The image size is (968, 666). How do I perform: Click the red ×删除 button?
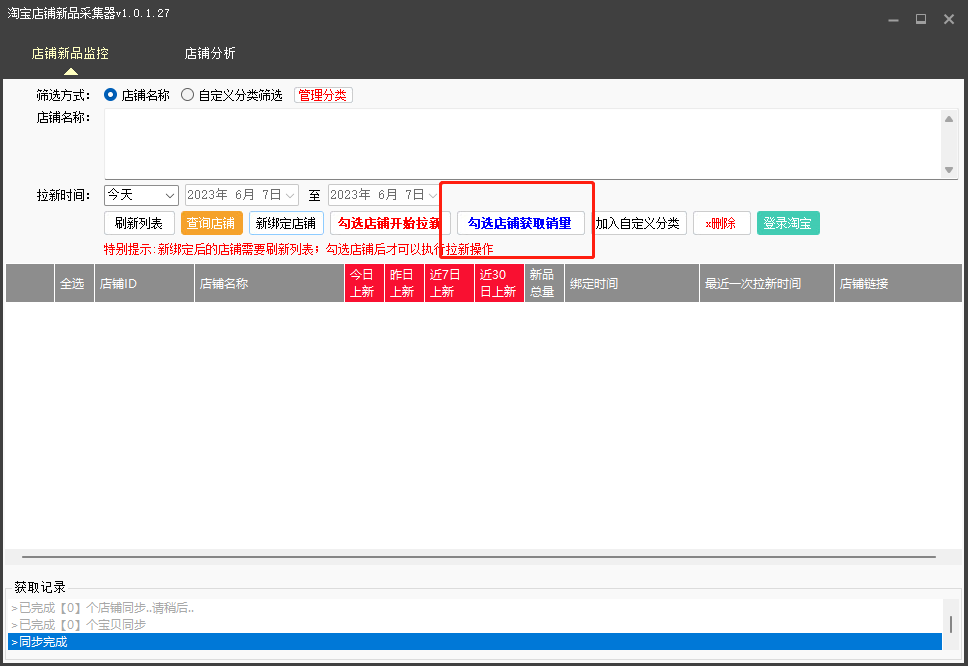(x=722, y=223)
